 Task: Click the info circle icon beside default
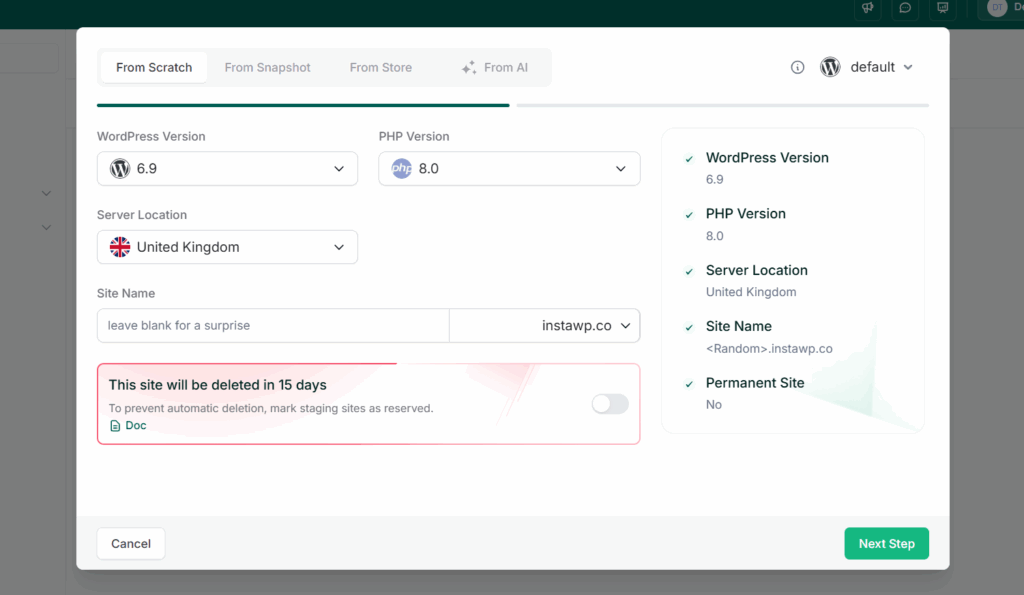(797, 67)
